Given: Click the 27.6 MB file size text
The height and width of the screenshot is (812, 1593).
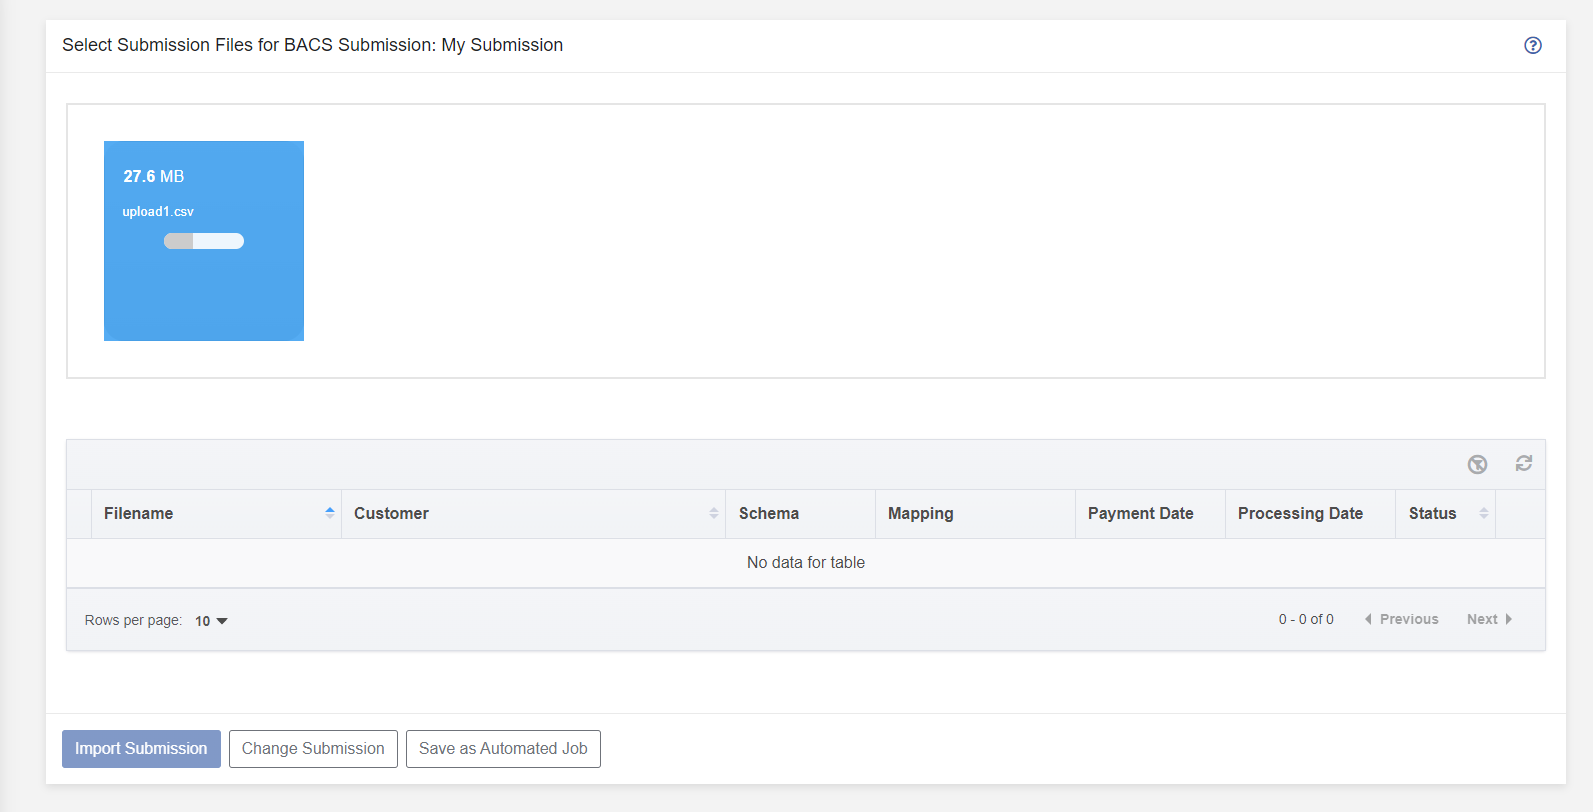Looking at the screenshot, I should click(x=154, y=176).
